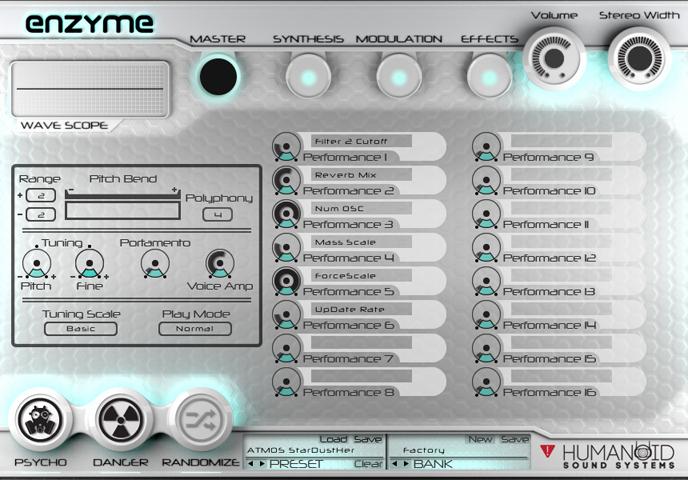Viewport: 688px width, 480px height.
Task: Activate the PSYCHO gas mask button
Action: click(x=40, y=420)
